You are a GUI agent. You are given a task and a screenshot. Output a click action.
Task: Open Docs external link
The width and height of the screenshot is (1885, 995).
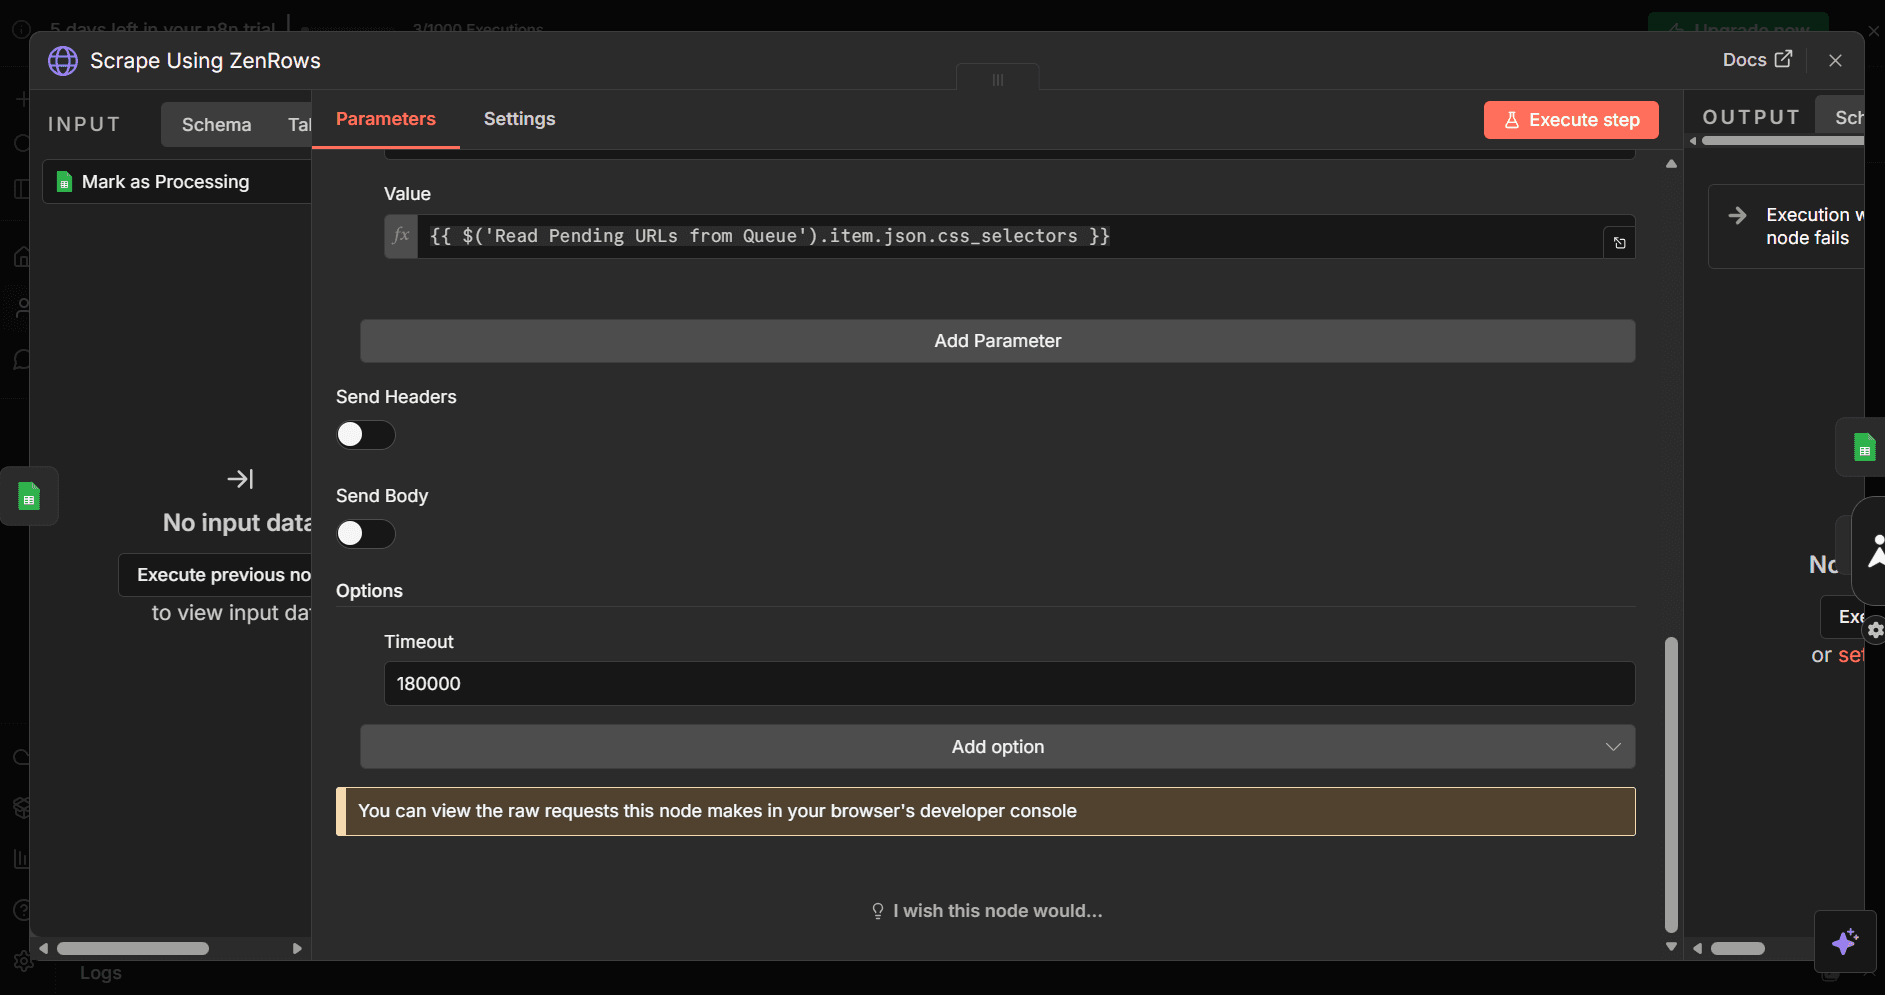point(1757,60)
